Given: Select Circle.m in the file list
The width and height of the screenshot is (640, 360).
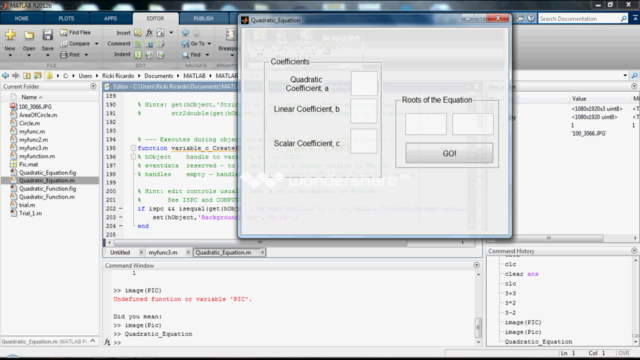Looking at the screenshot, I should click(x=29, y=123).
